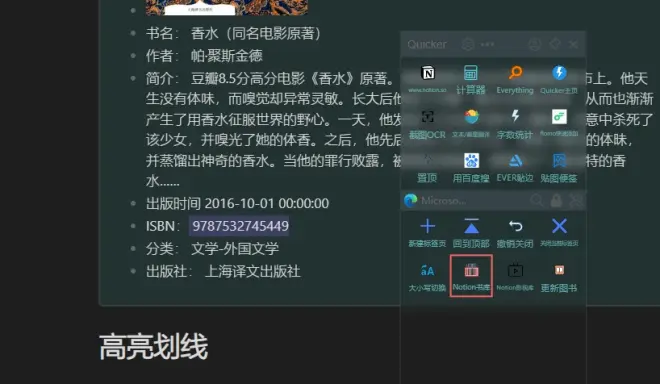Viewport: 660px width, 384px height.
Task: Click the Microsoft Edge app icon in Quicker
Action: pos(410,200)
